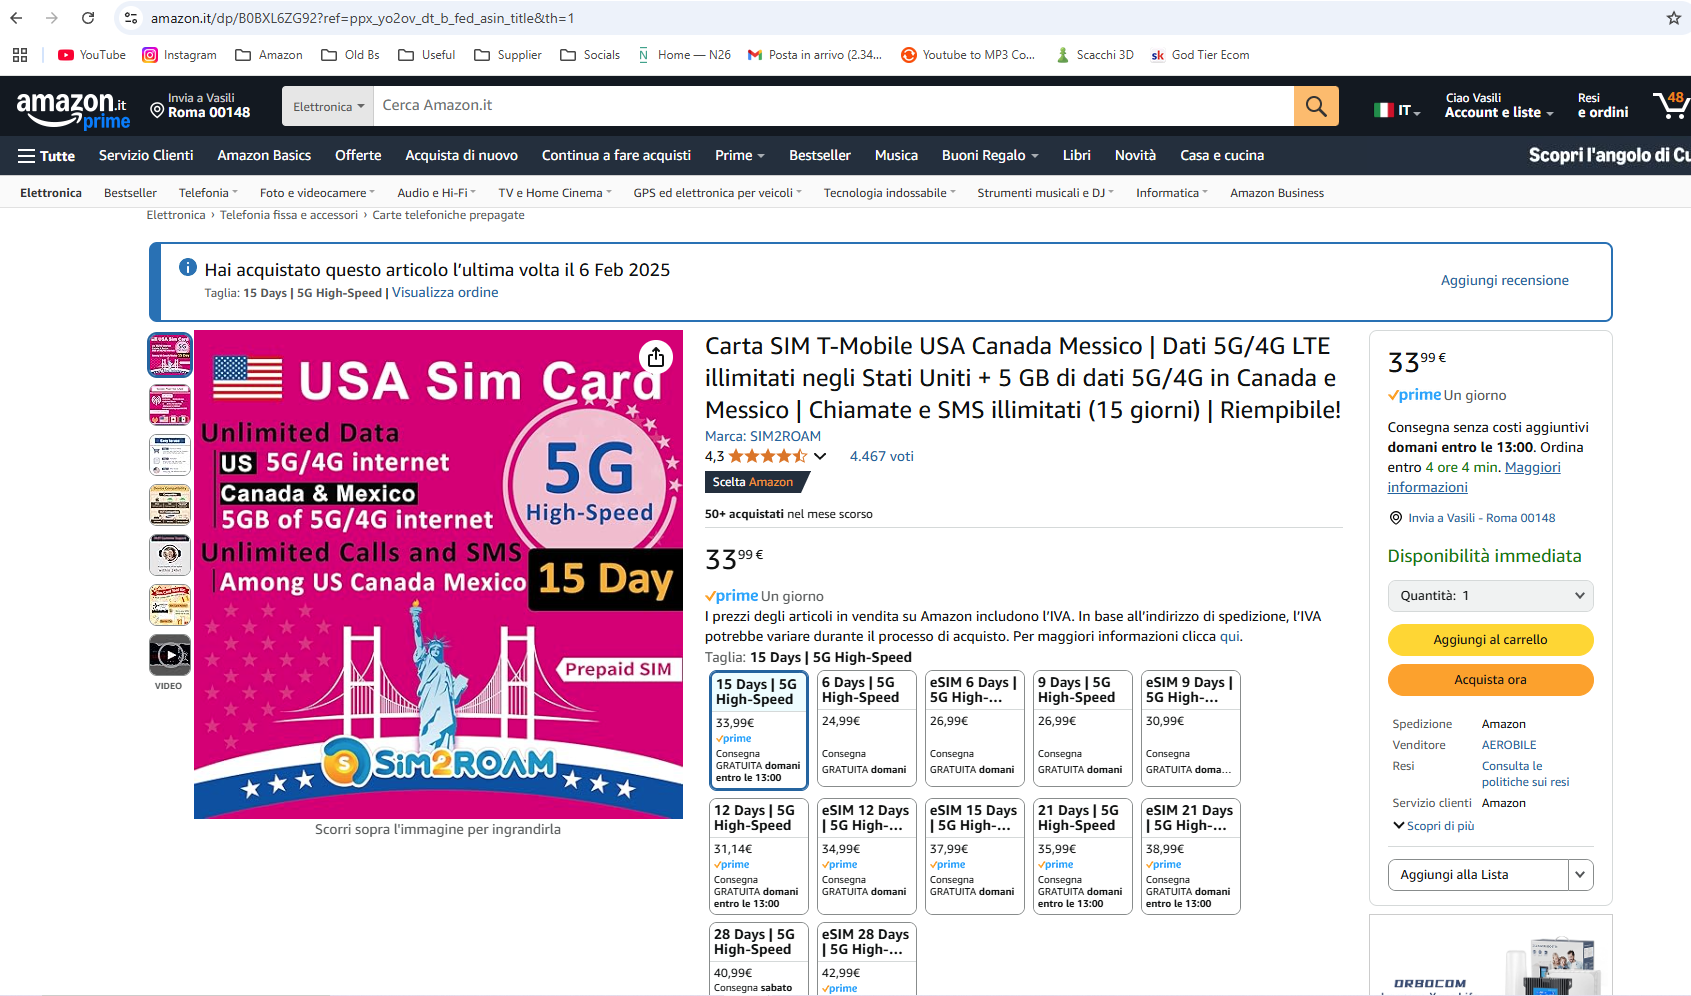
Task: Click the browser forward arrow
Action: coord(52,18)
